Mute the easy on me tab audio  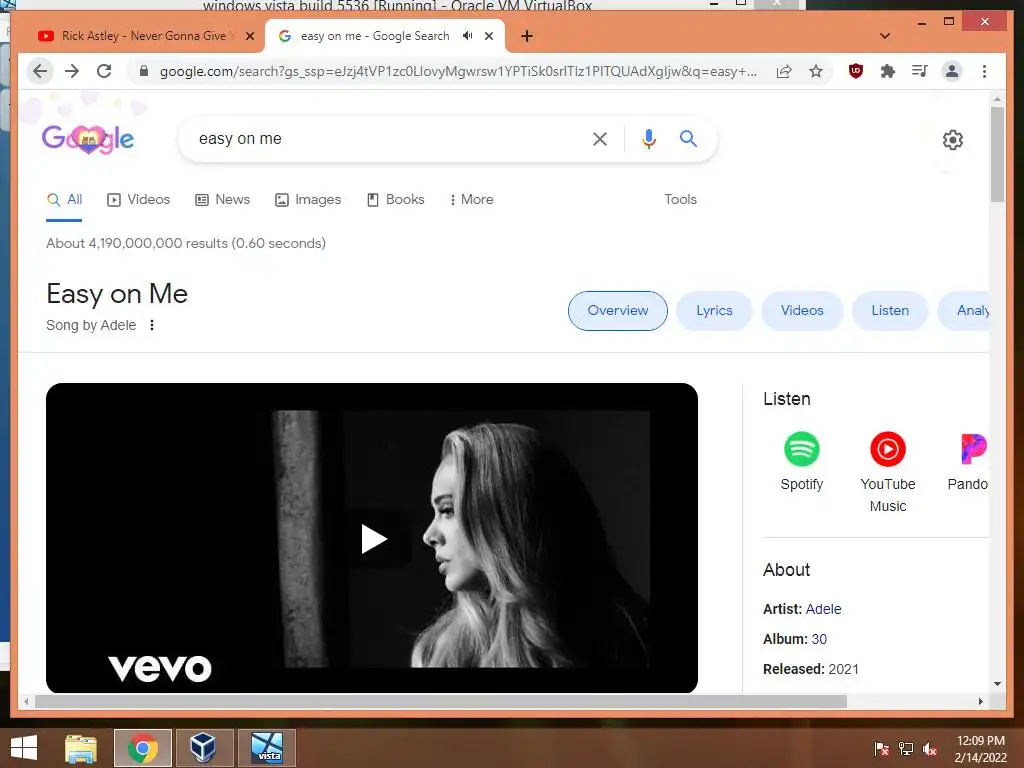click(467, 36)
